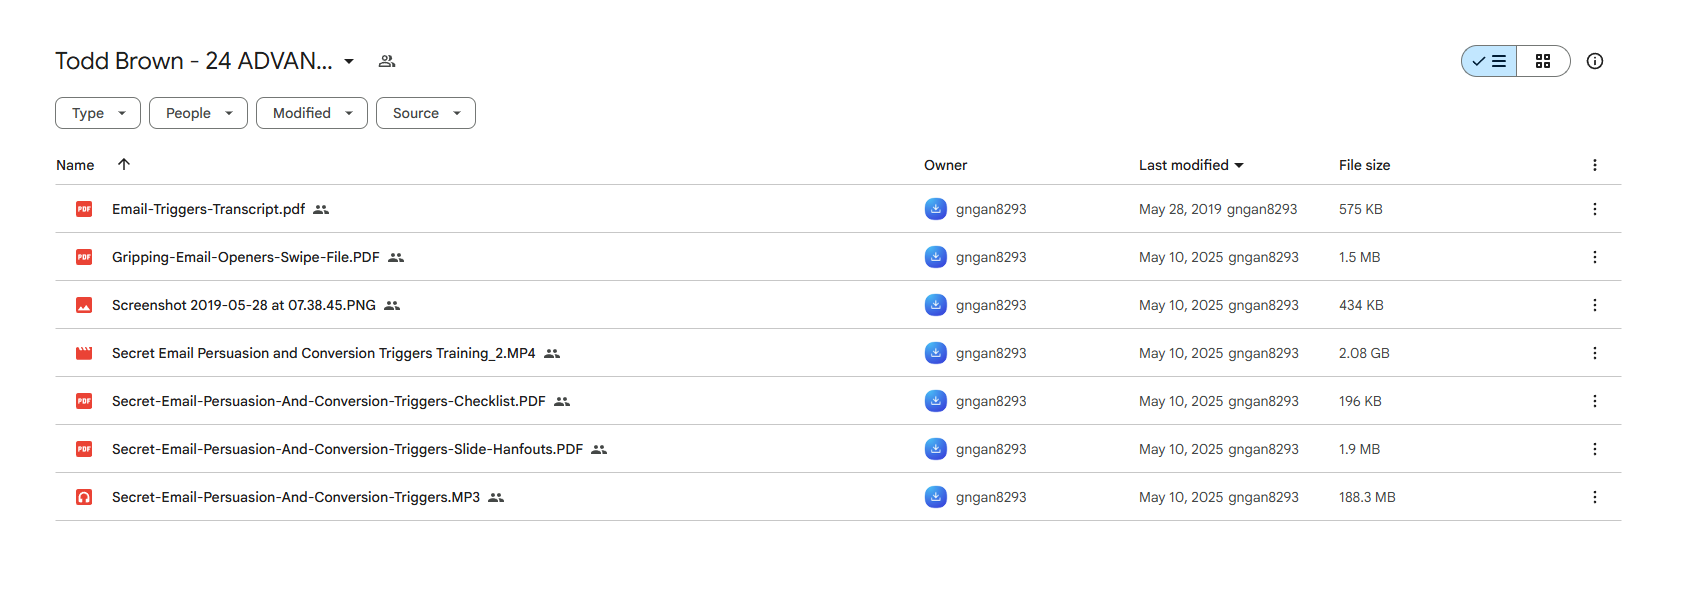Open more actions for Email-Triggers-Transcript.pdf
Image resolution: width=1696 pixels, height=598 pixels.
coord(1595,209)
